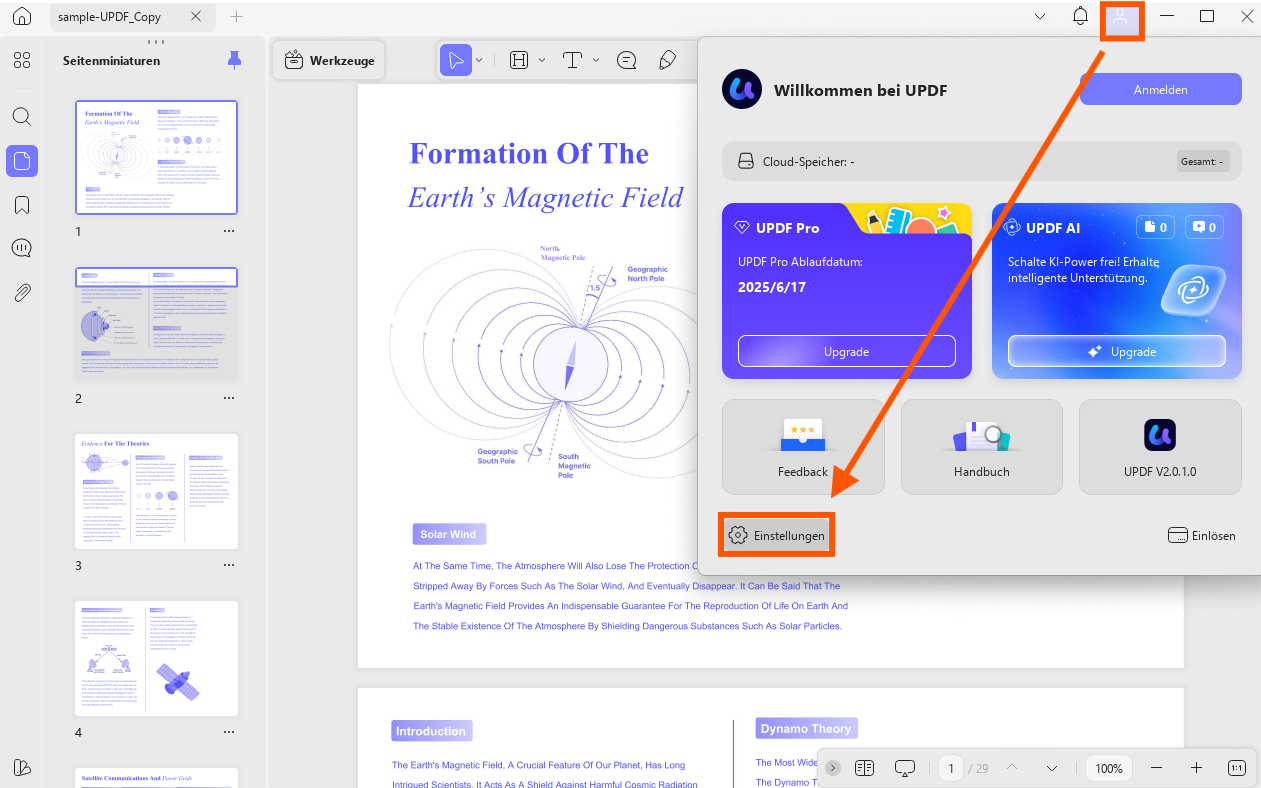Expand the pointer tool dropdown arrow

[x=479, y=60]
